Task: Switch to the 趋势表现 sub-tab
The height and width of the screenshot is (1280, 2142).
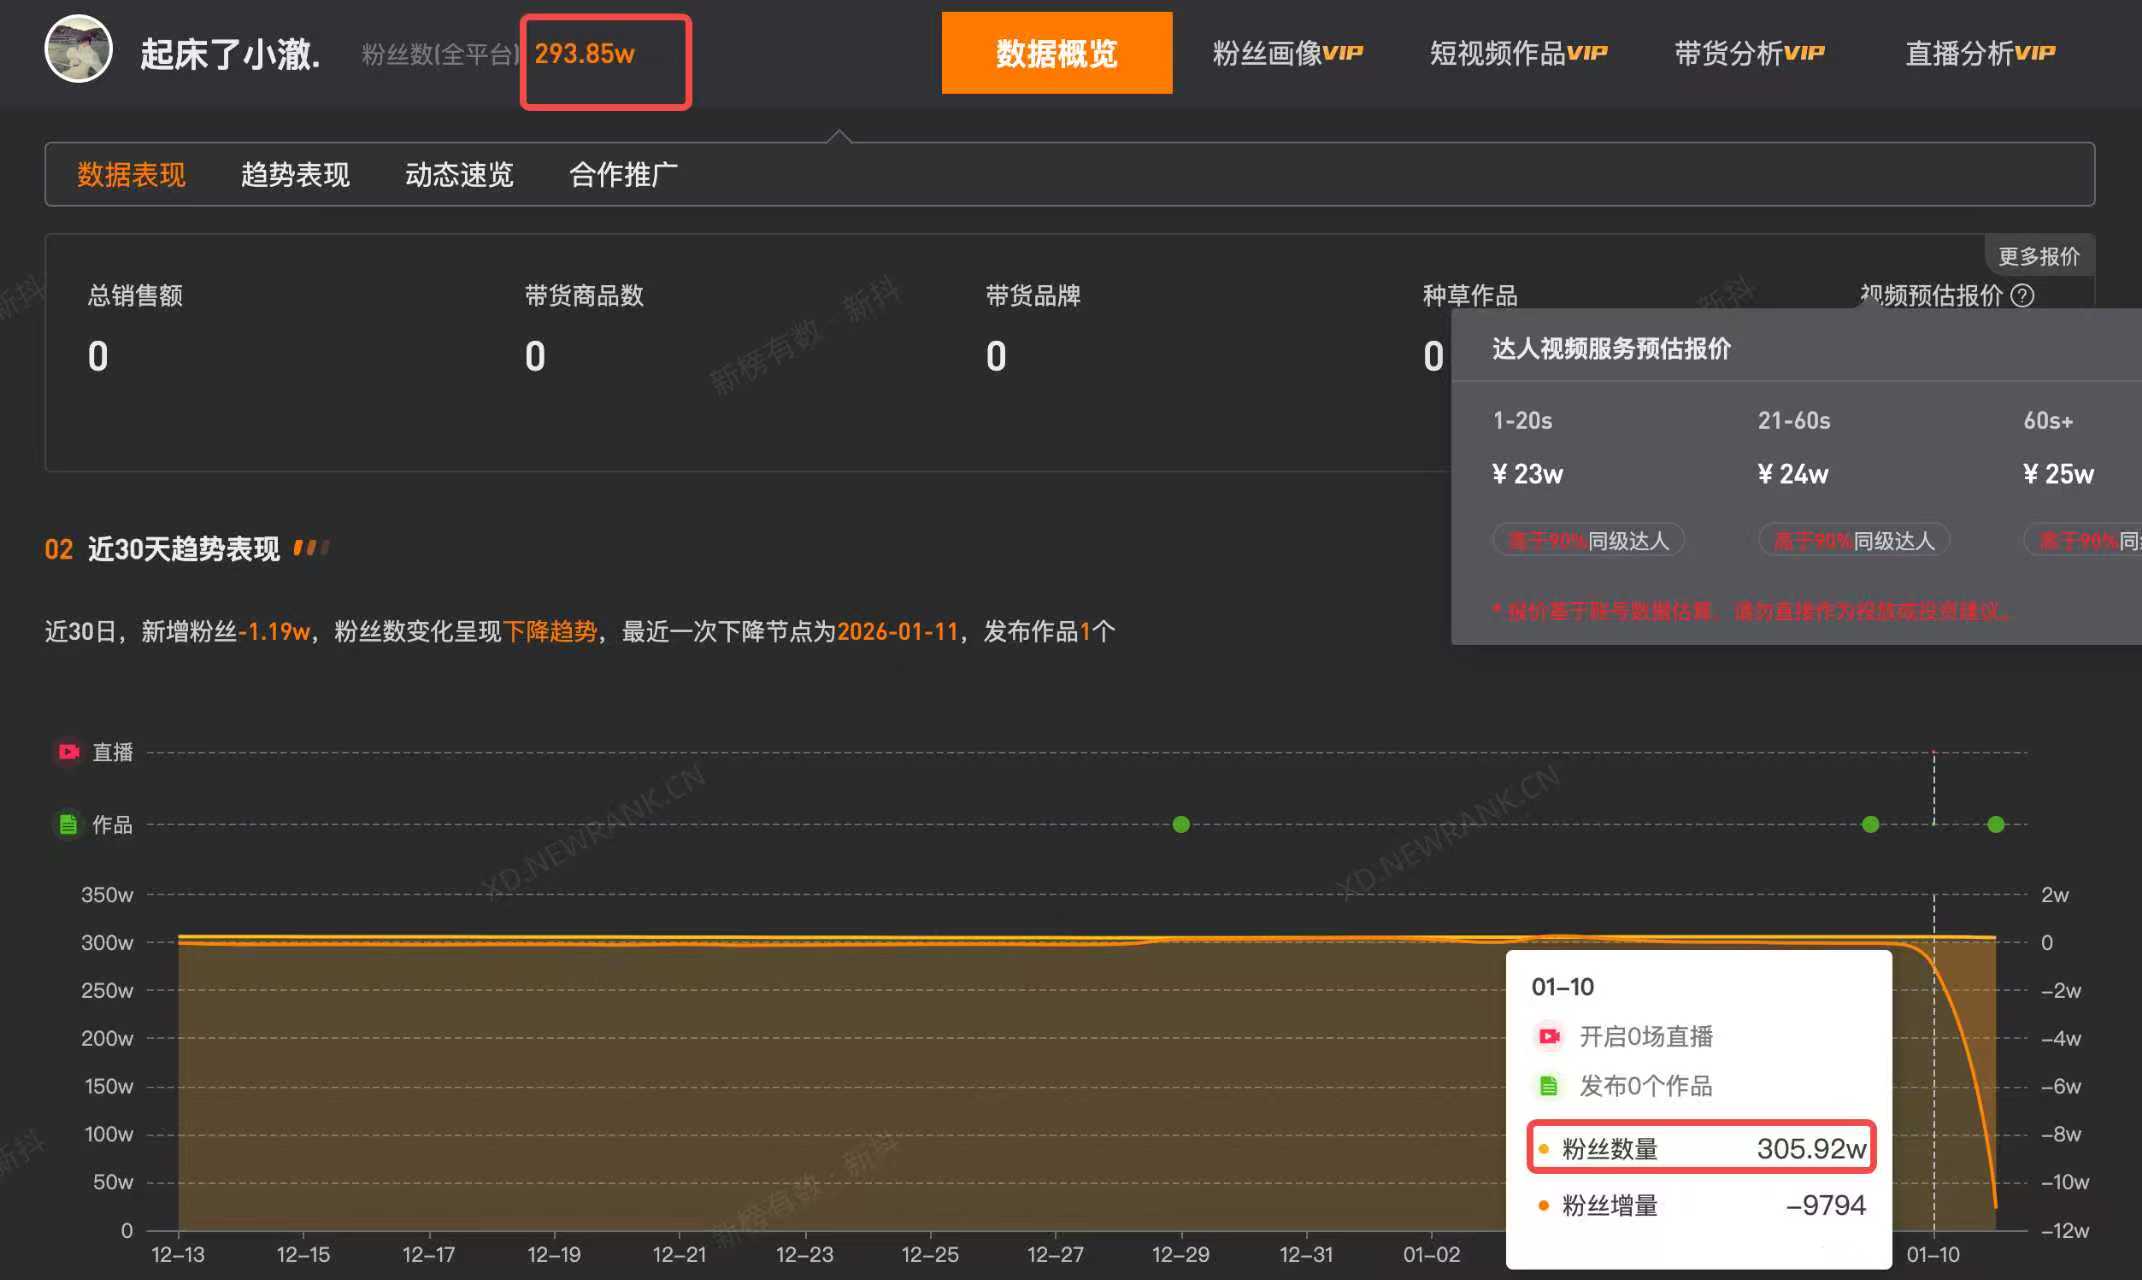Action: [x=295, y=174]
